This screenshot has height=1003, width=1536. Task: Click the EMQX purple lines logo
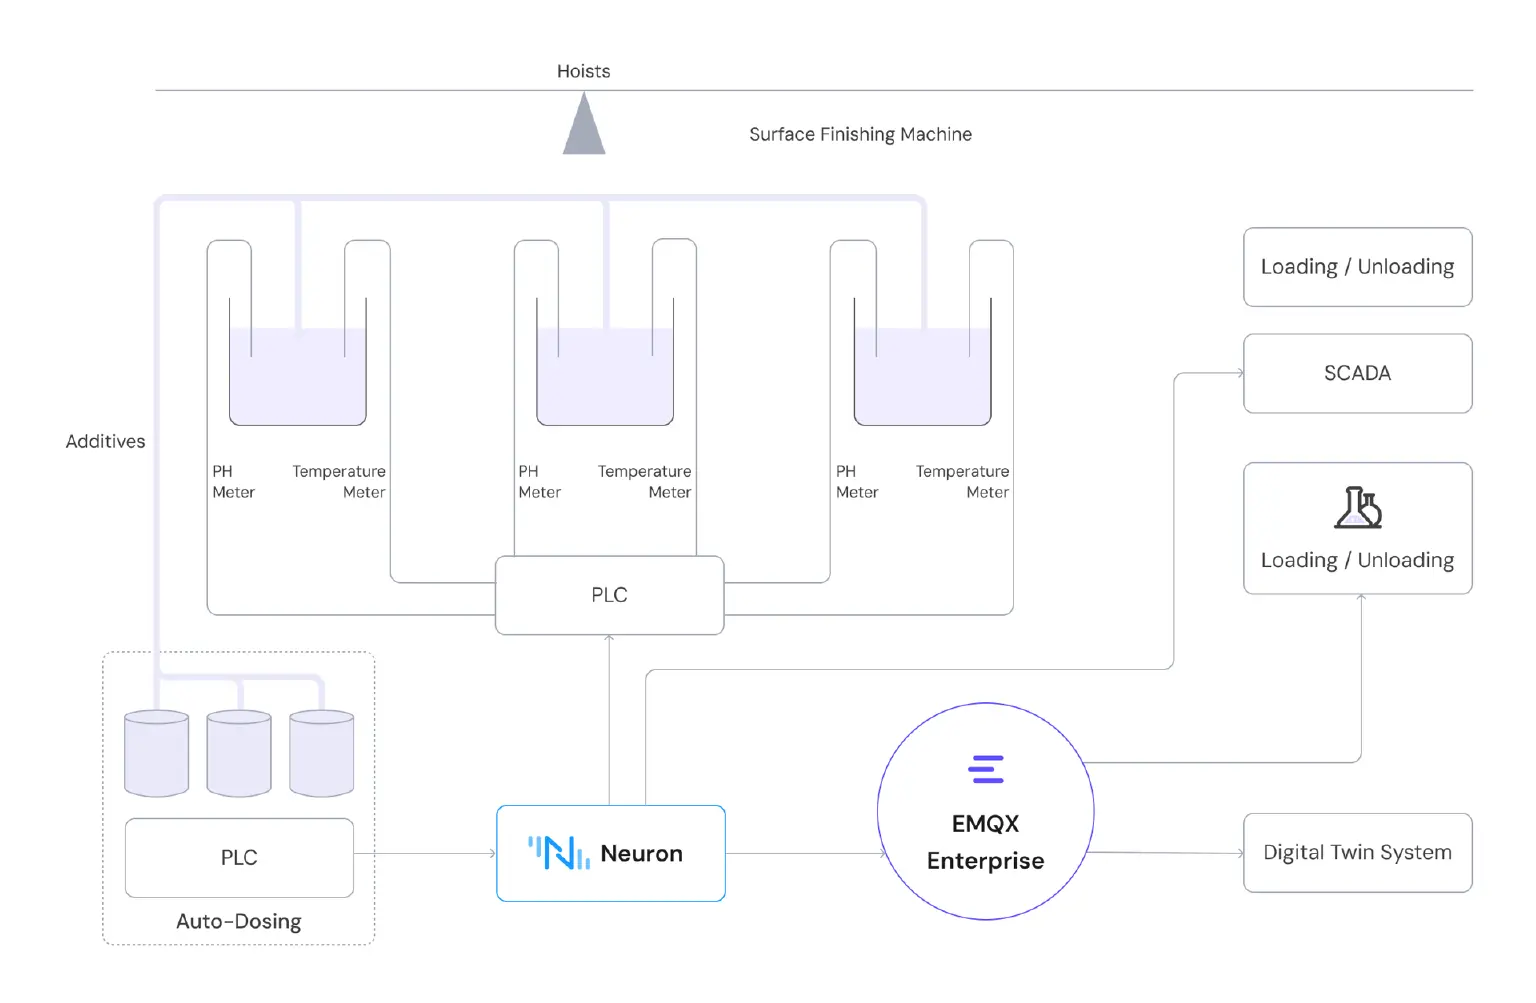coord(986,769)
